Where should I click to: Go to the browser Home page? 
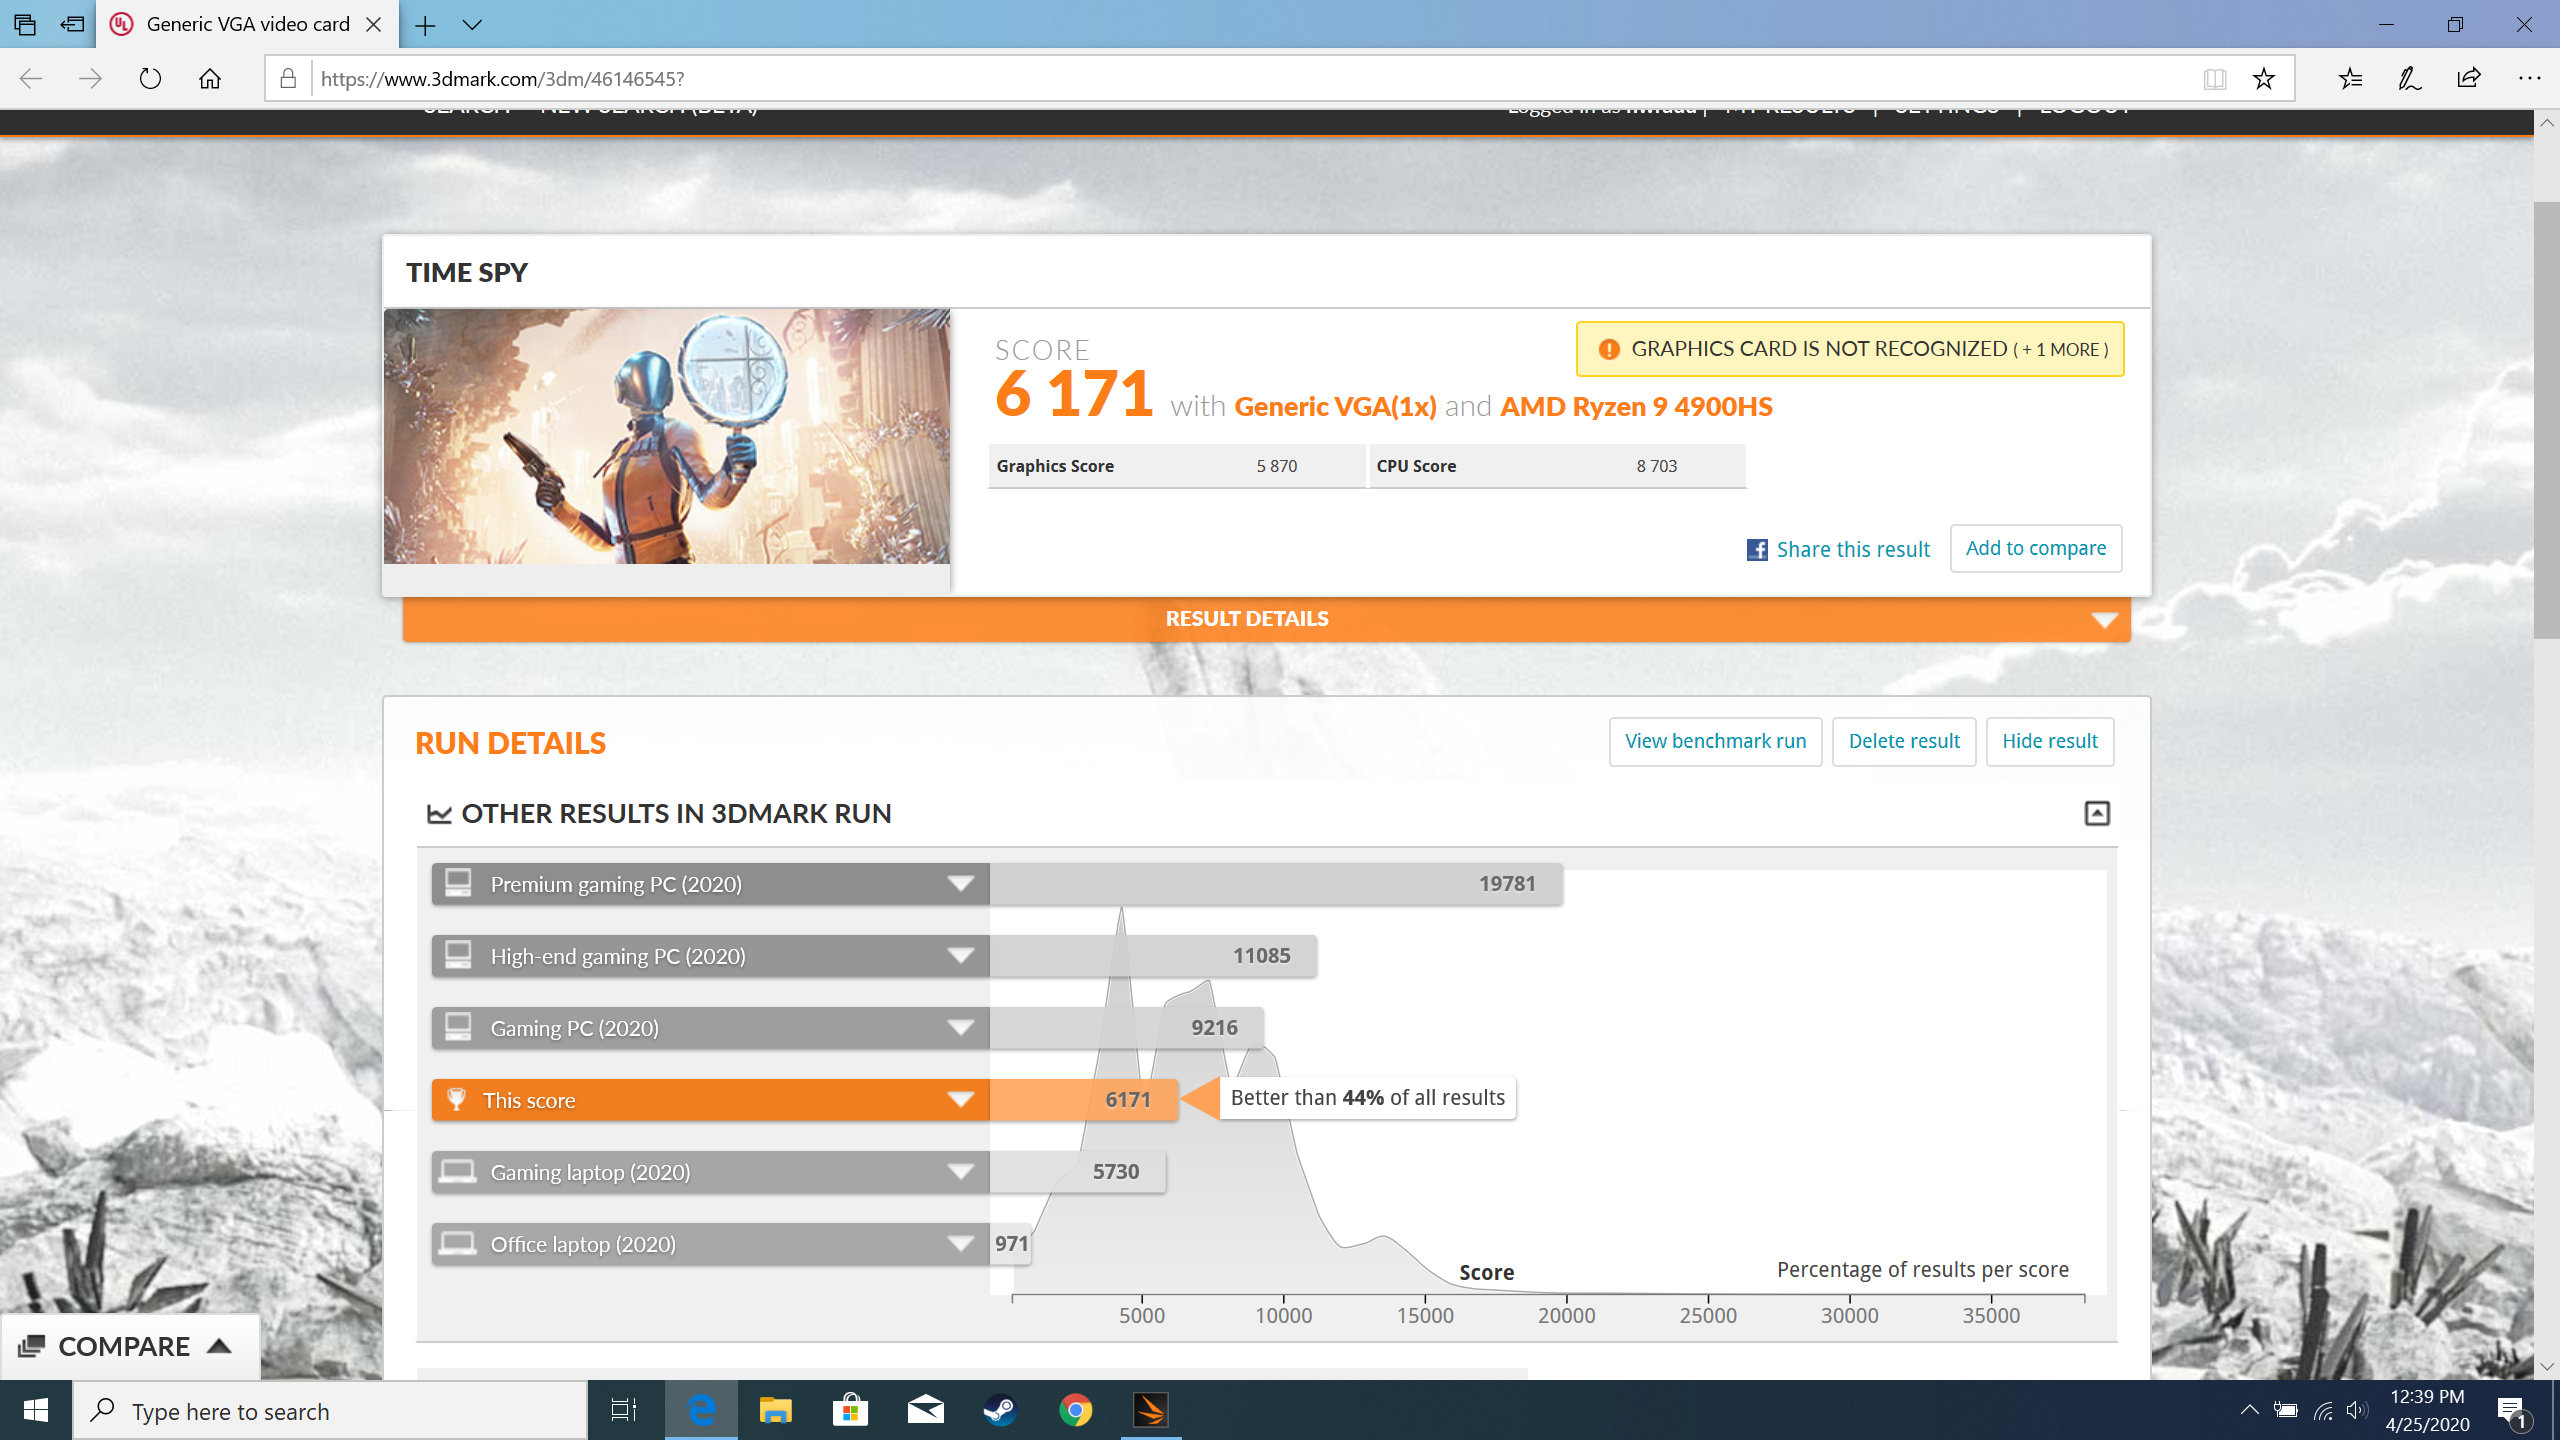210,79
